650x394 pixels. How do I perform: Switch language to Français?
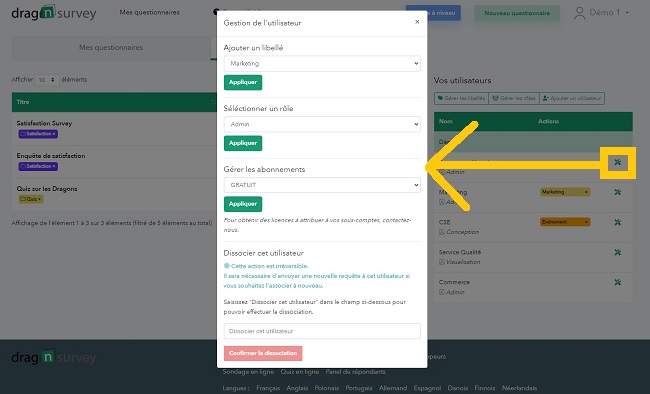268,388
